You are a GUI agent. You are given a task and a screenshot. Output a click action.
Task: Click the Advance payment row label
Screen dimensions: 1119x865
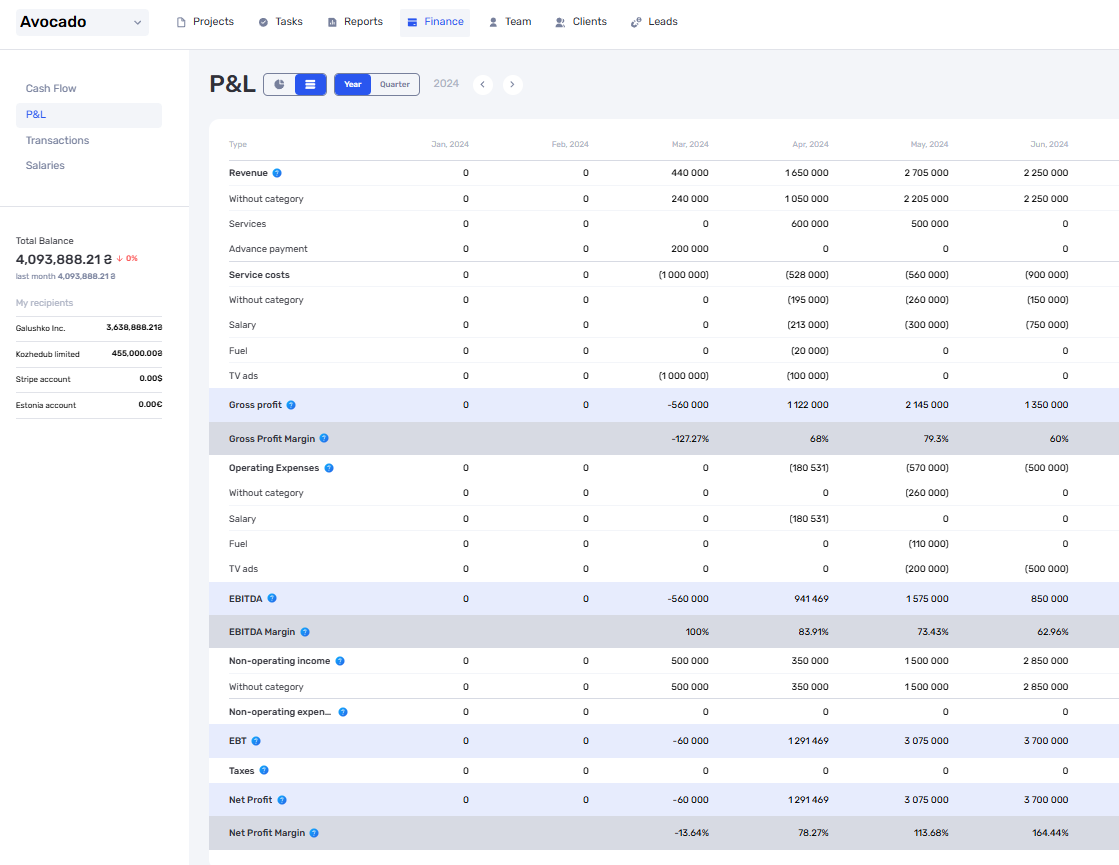(268, 249)
